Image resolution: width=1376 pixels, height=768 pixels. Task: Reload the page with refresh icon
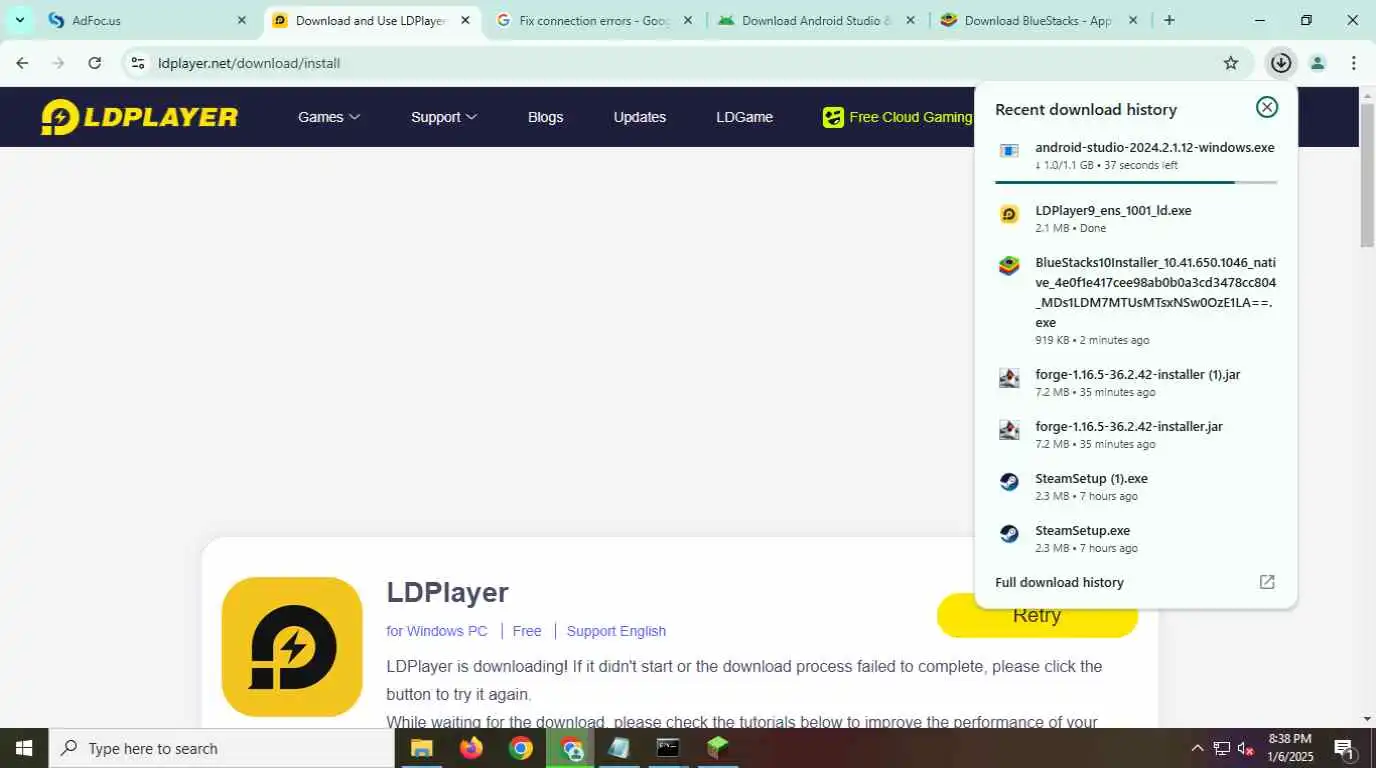coord(94,63)
